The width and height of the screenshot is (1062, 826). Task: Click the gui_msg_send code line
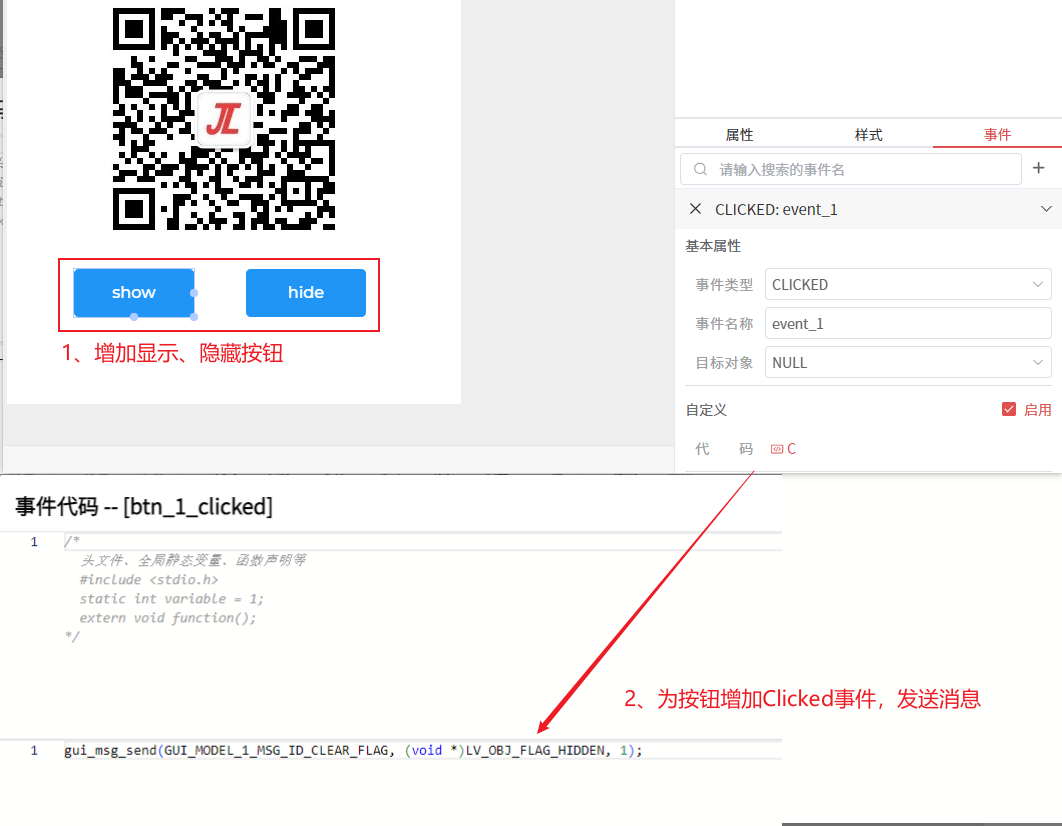pyautogui.click(x=353, y=750)
